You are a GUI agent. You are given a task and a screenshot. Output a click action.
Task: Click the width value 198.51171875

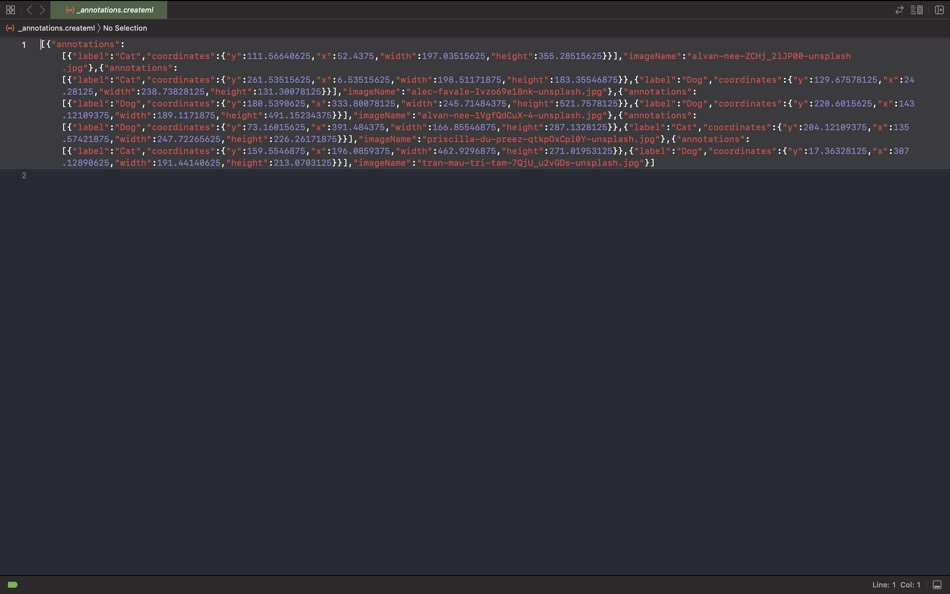[470, 80]
